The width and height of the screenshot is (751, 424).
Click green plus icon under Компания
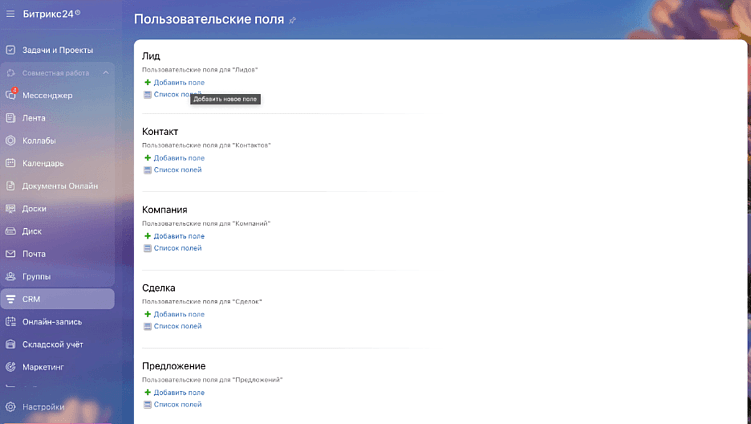[x=148, y=236]
